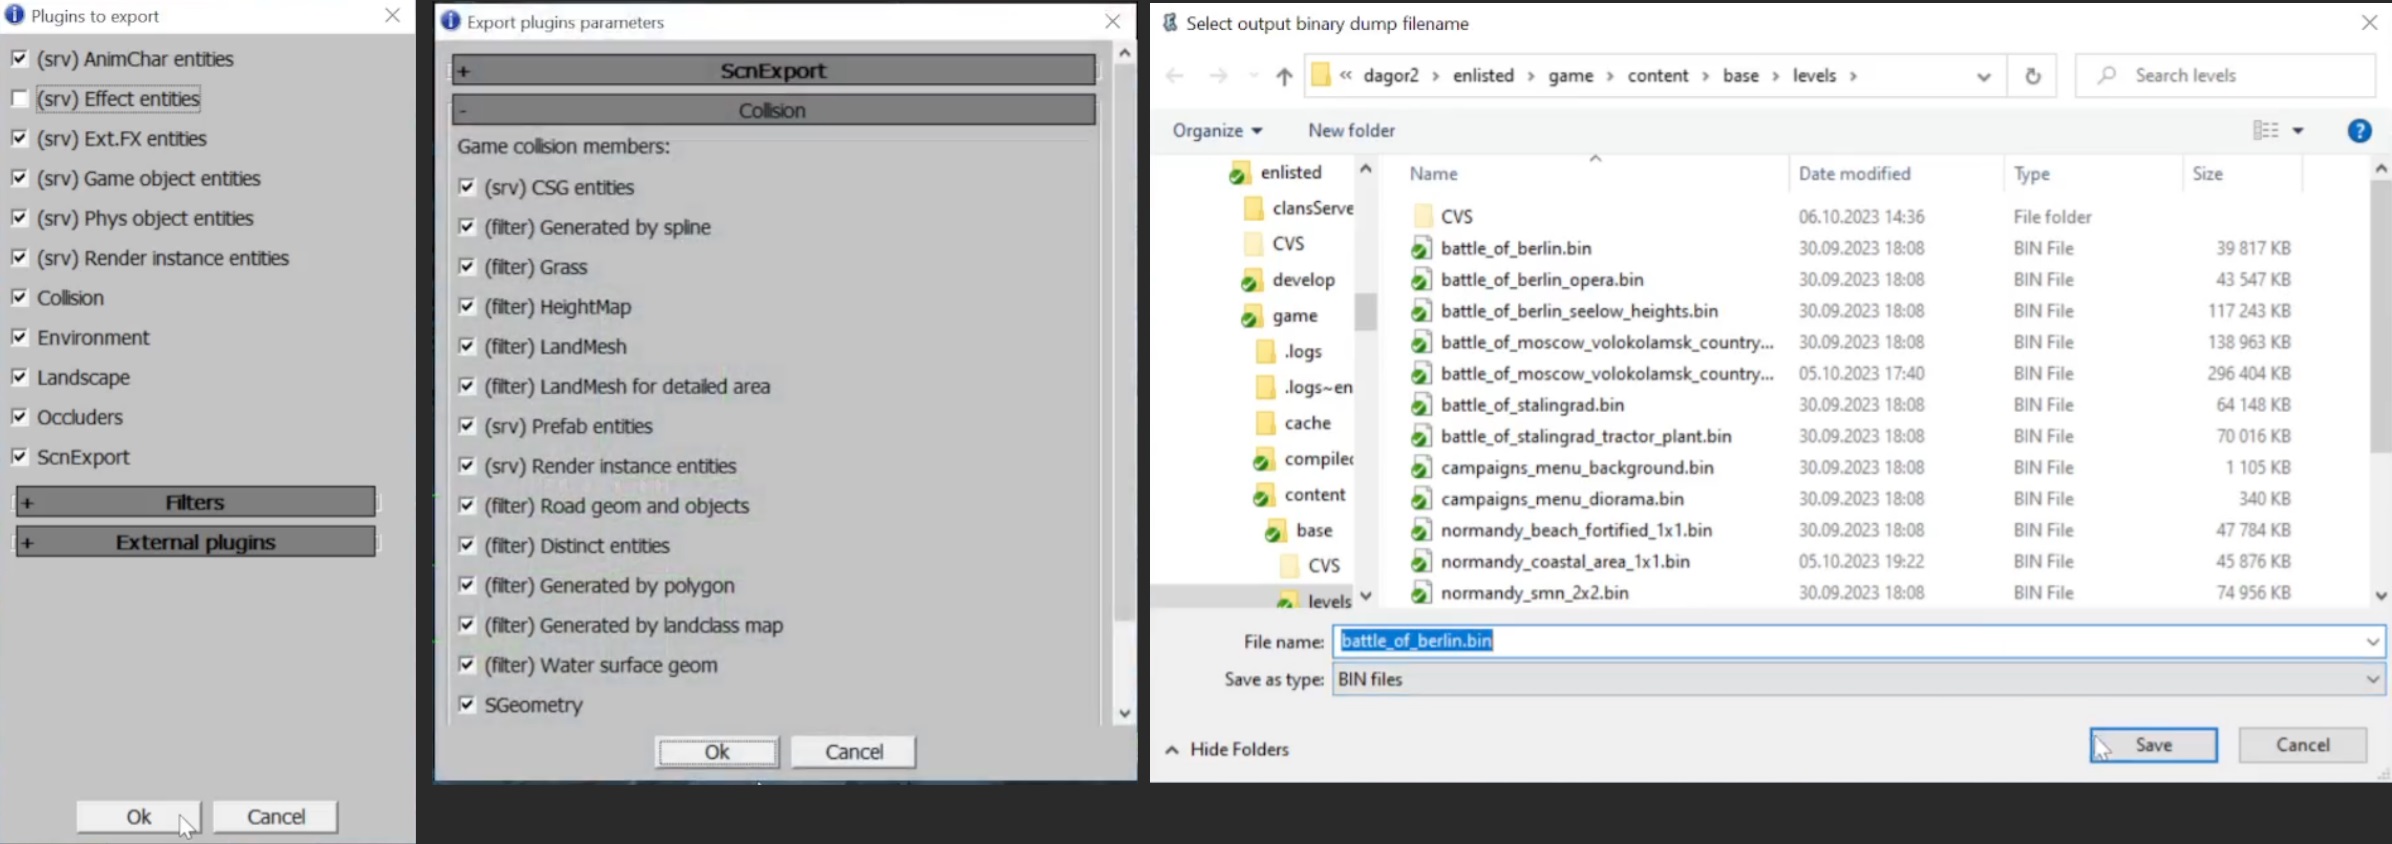Enable the (srv) Effect entities checkbox
The image size is (2392, 844).
click(x=19, y=99)
